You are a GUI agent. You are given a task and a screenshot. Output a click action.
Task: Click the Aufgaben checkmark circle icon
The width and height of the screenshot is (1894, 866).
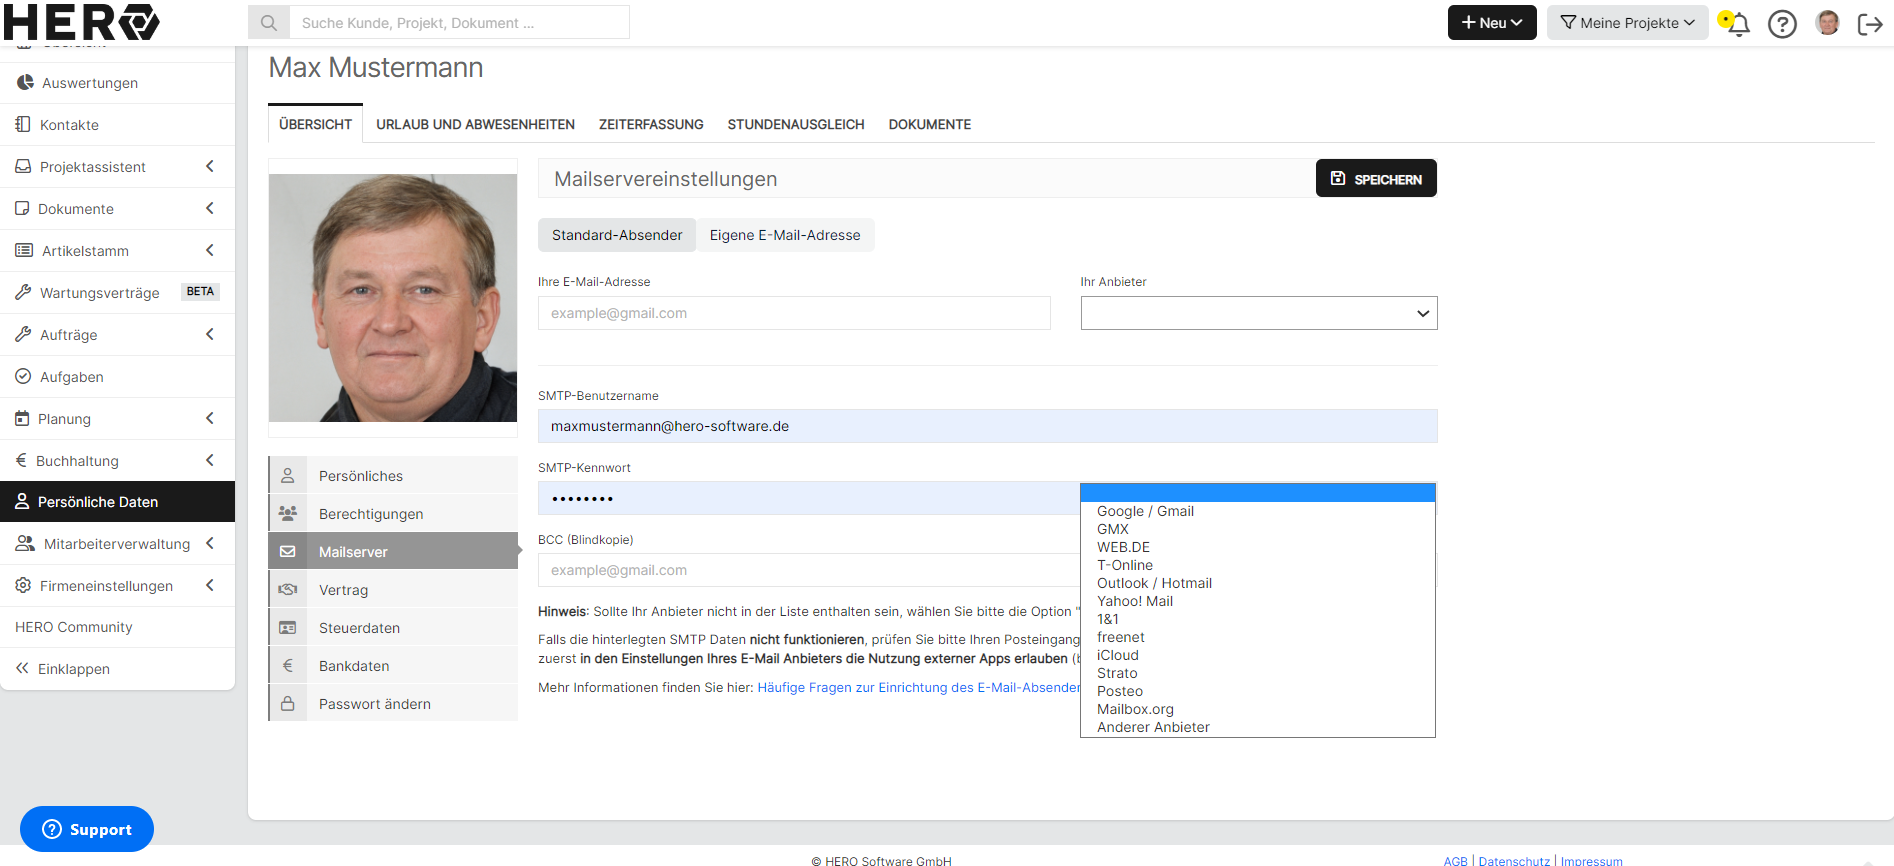tap(23, 376)
